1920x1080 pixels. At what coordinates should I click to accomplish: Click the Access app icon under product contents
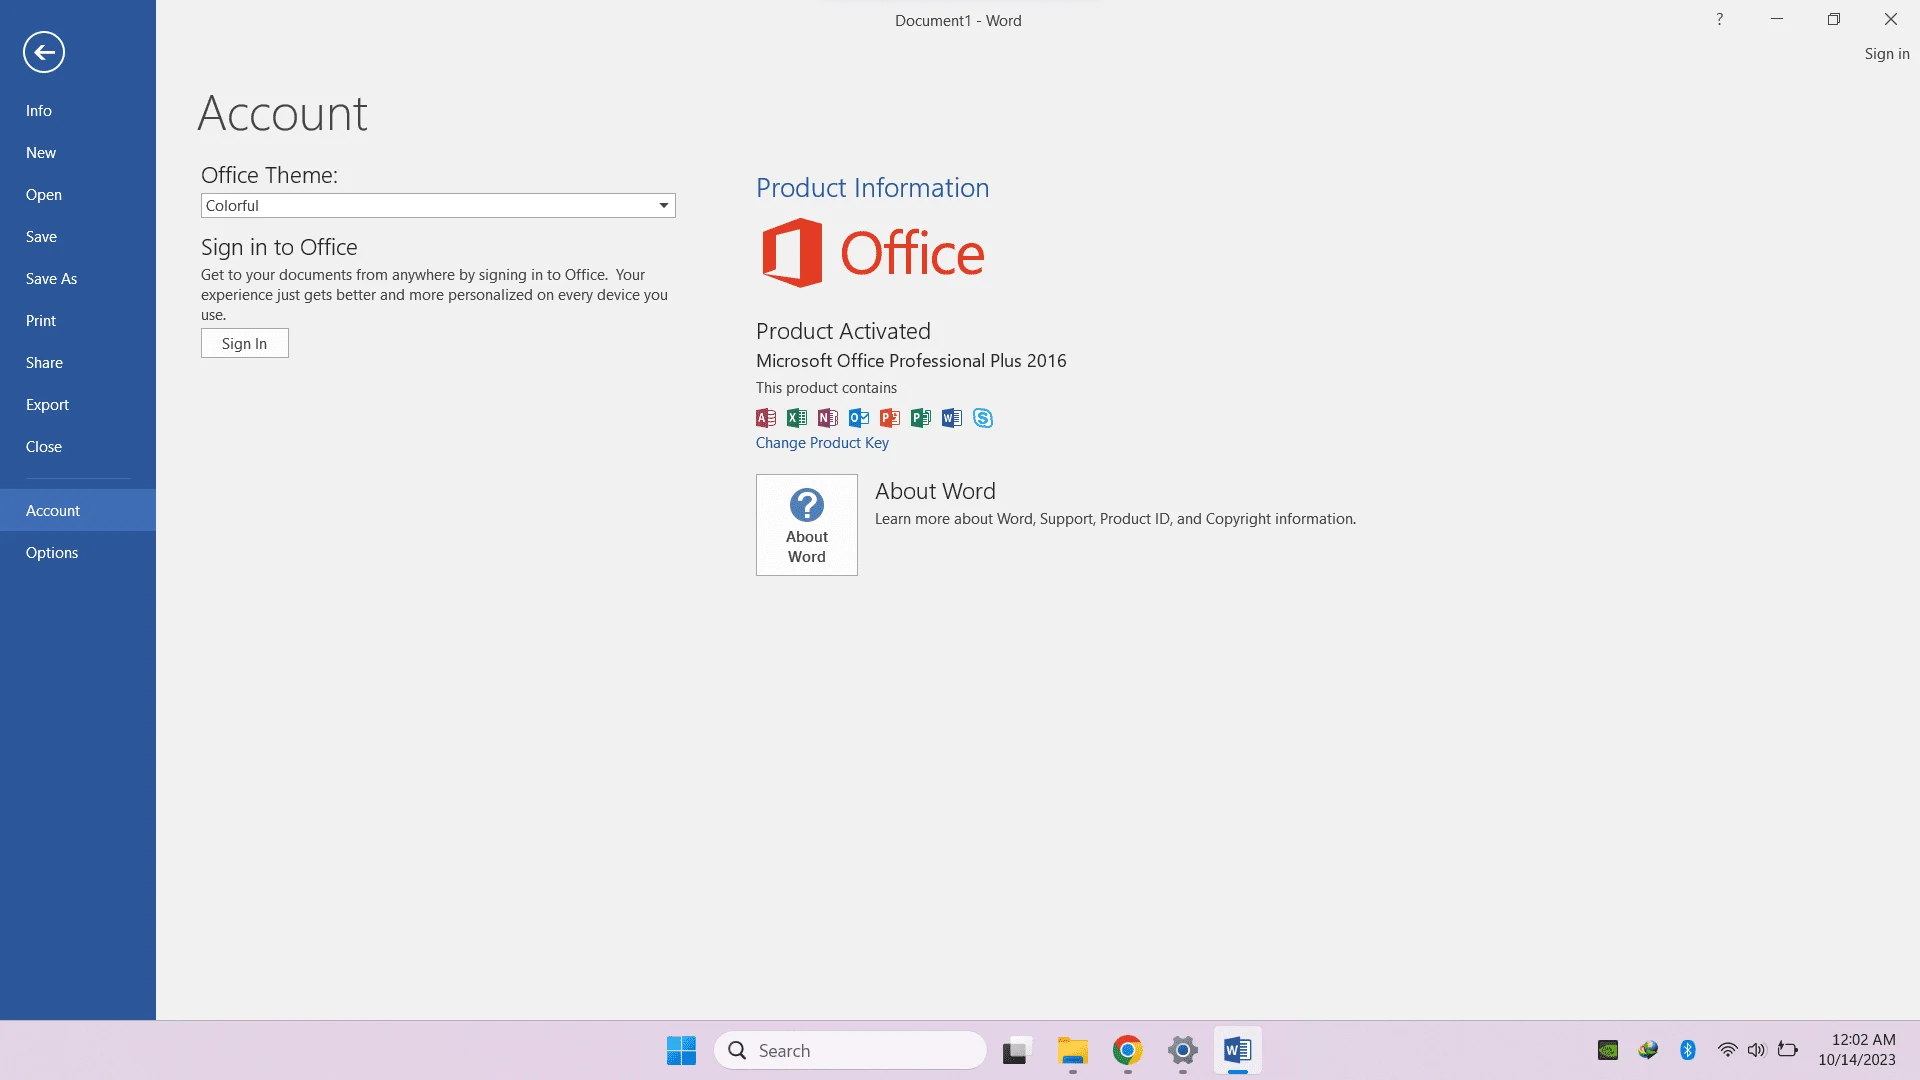point(766,418)
